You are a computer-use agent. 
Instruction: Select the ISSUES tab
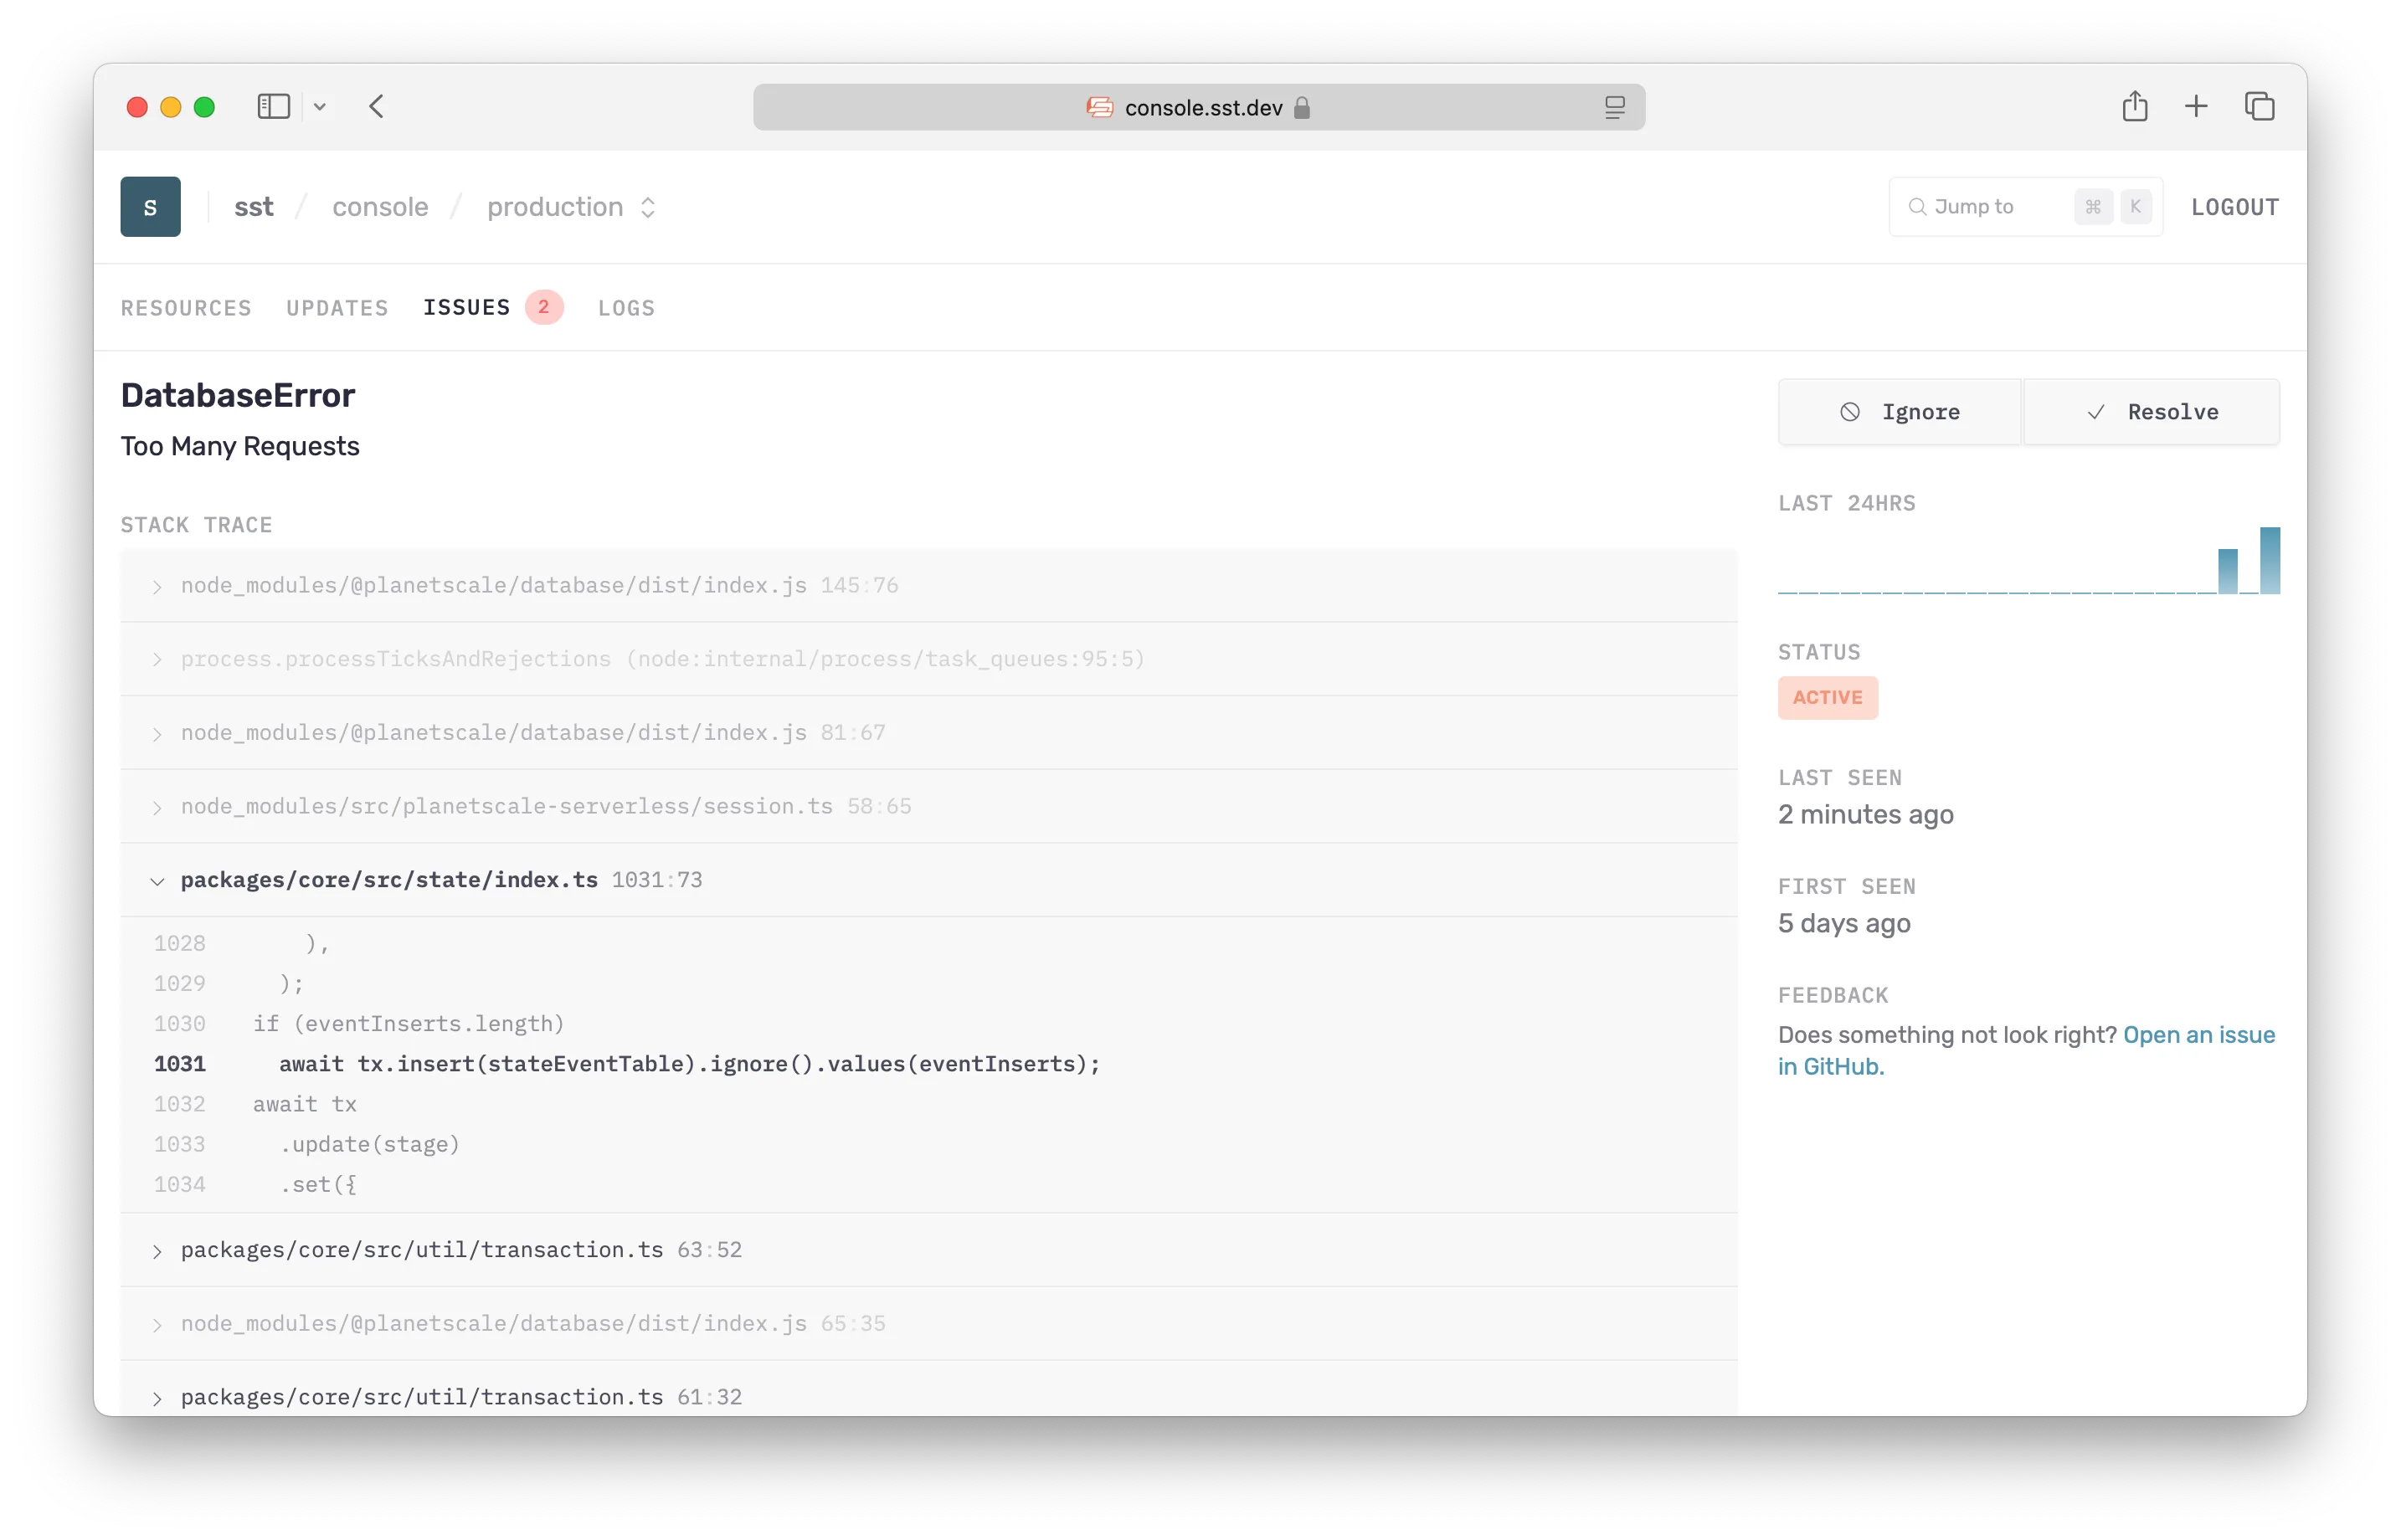pyautogui.click(x=467, y=307)
